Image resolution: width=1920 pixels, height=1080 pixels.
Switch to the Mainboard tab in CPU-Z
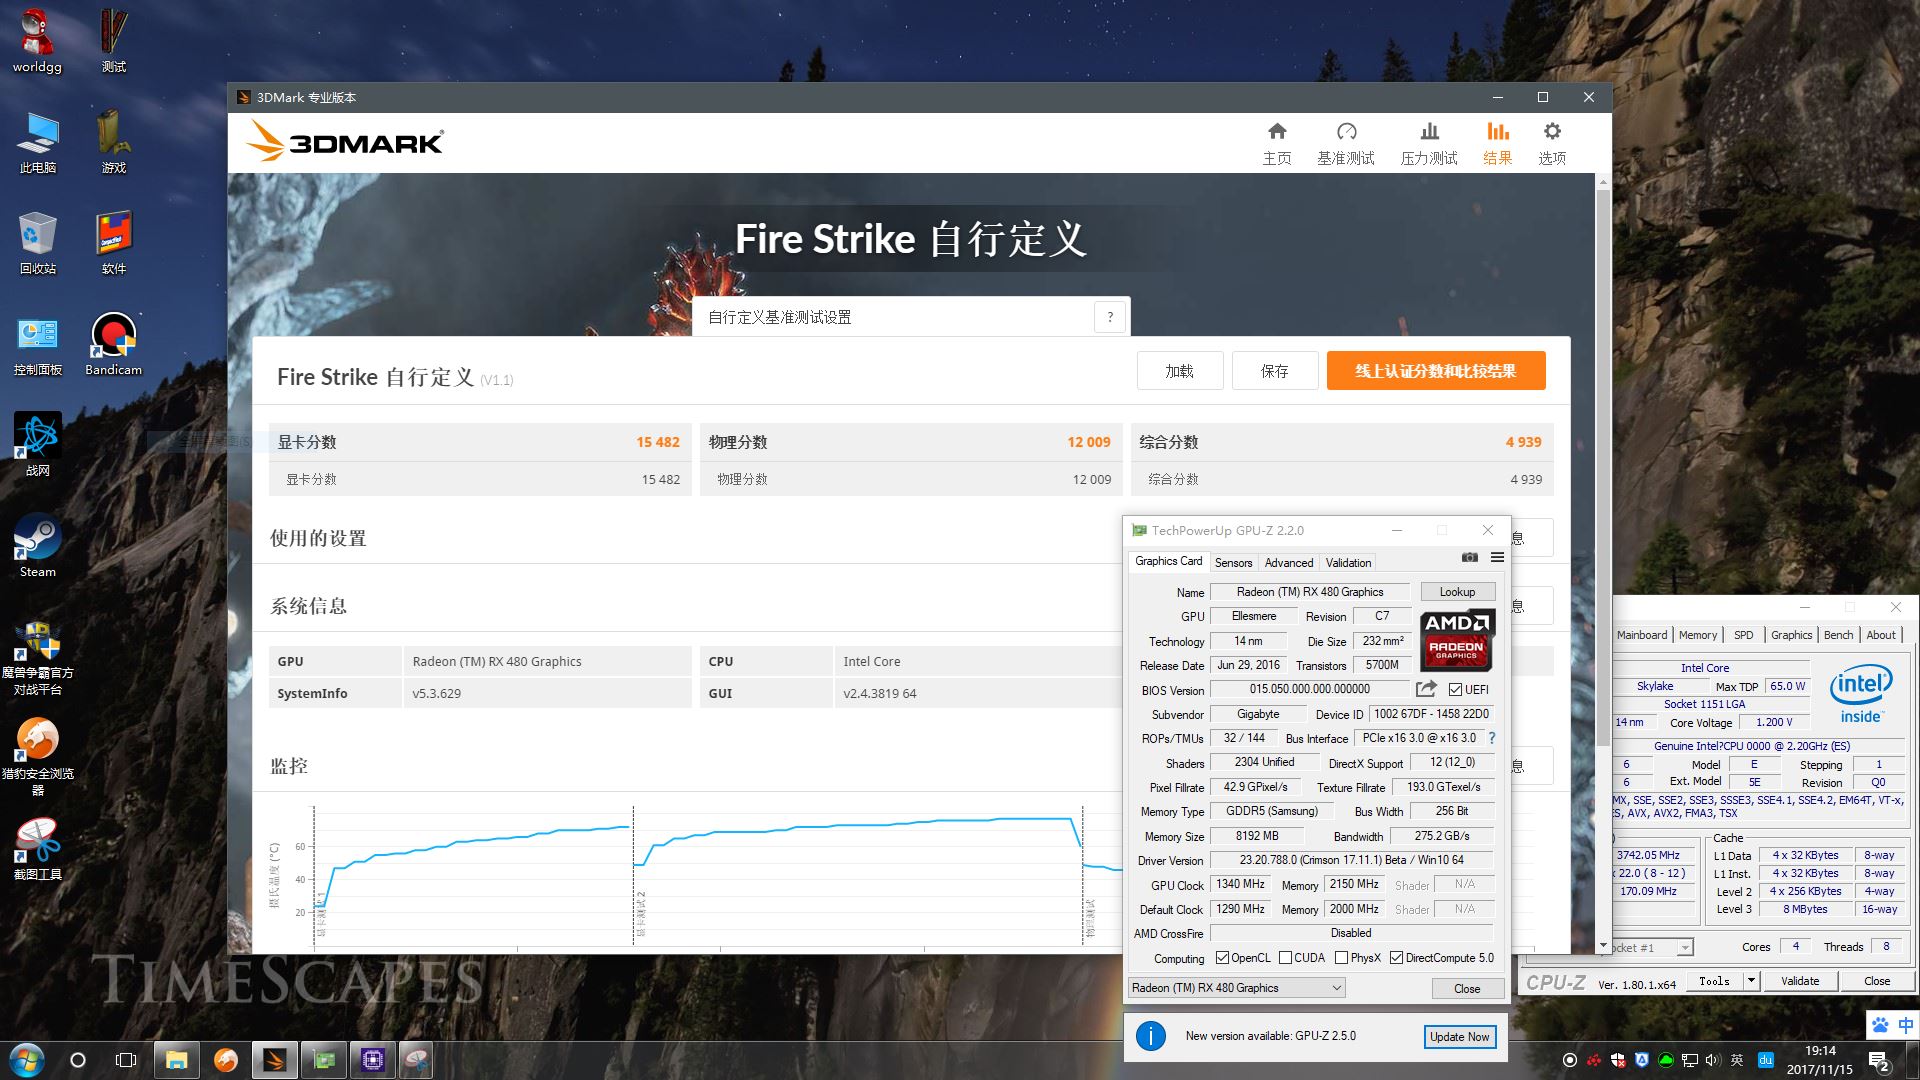tap(1642, 635)
